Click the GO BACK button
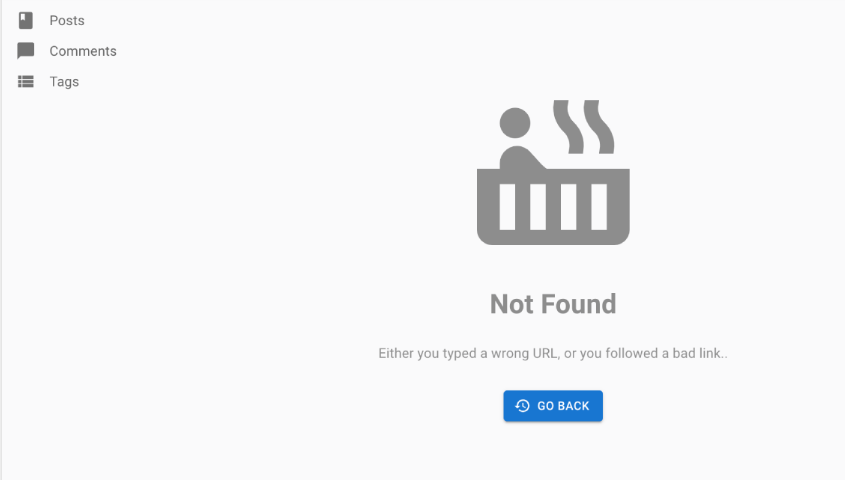The width and height of the screenshot is (845, 480). (553, 406)
